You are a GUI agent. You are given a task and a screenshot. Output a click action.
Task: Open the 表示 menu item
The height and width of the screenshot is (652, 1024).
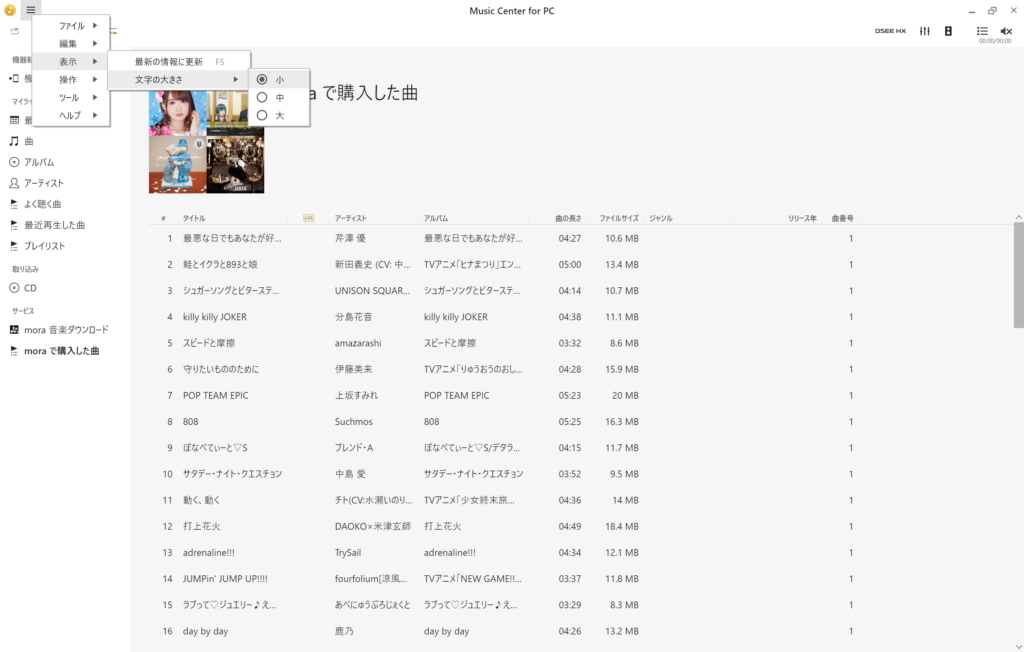pos(71,61)
